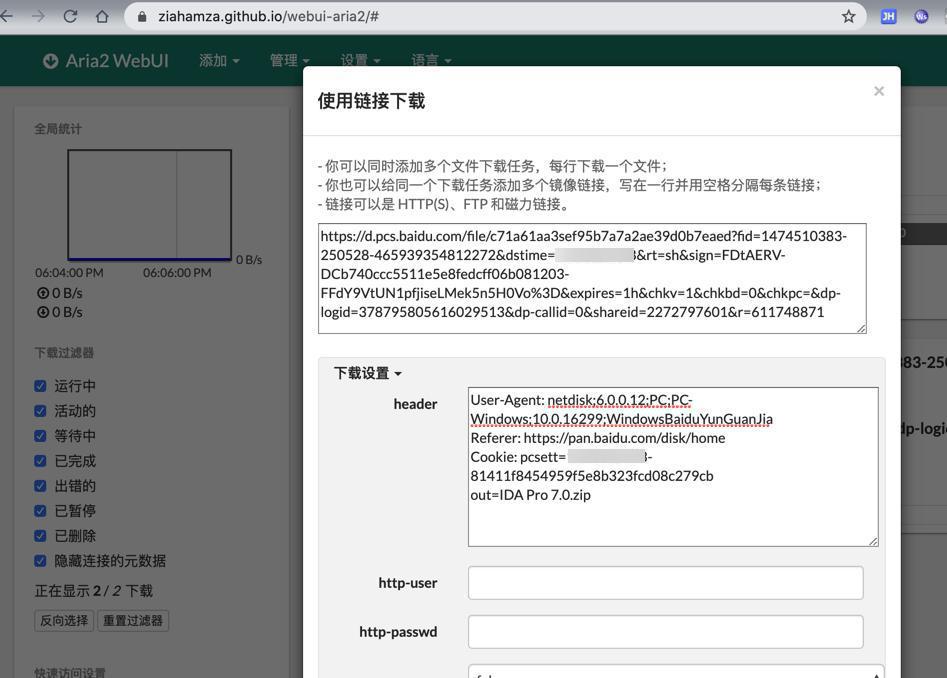This screenshot has width=947, height=678.
Task: Click the 全局统计 heading
Action: [x=58, y=129]
